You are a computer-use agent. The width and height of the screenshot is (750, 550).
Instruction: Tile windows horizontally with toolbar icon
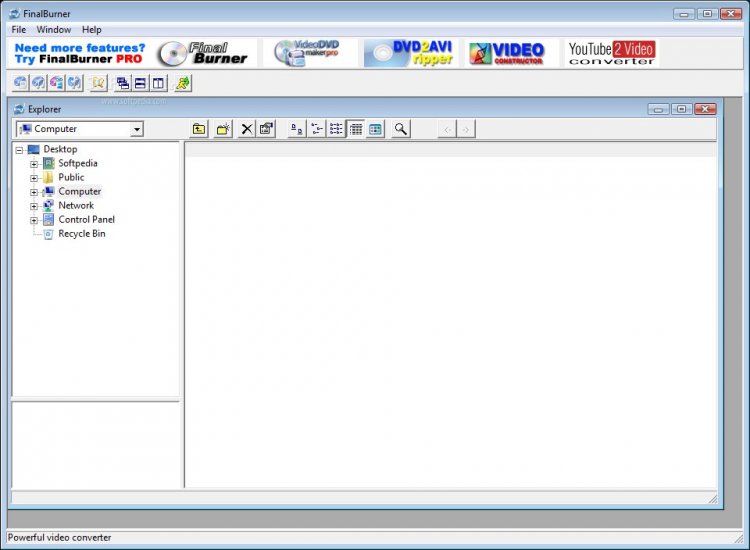141,84
